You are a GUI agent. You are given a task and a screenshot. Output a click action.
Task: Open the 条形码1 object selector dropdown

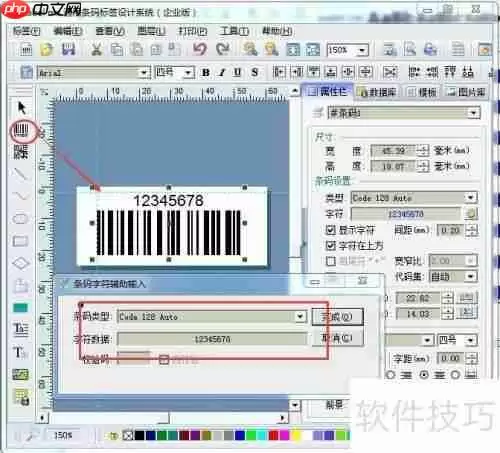pos(473,113)
